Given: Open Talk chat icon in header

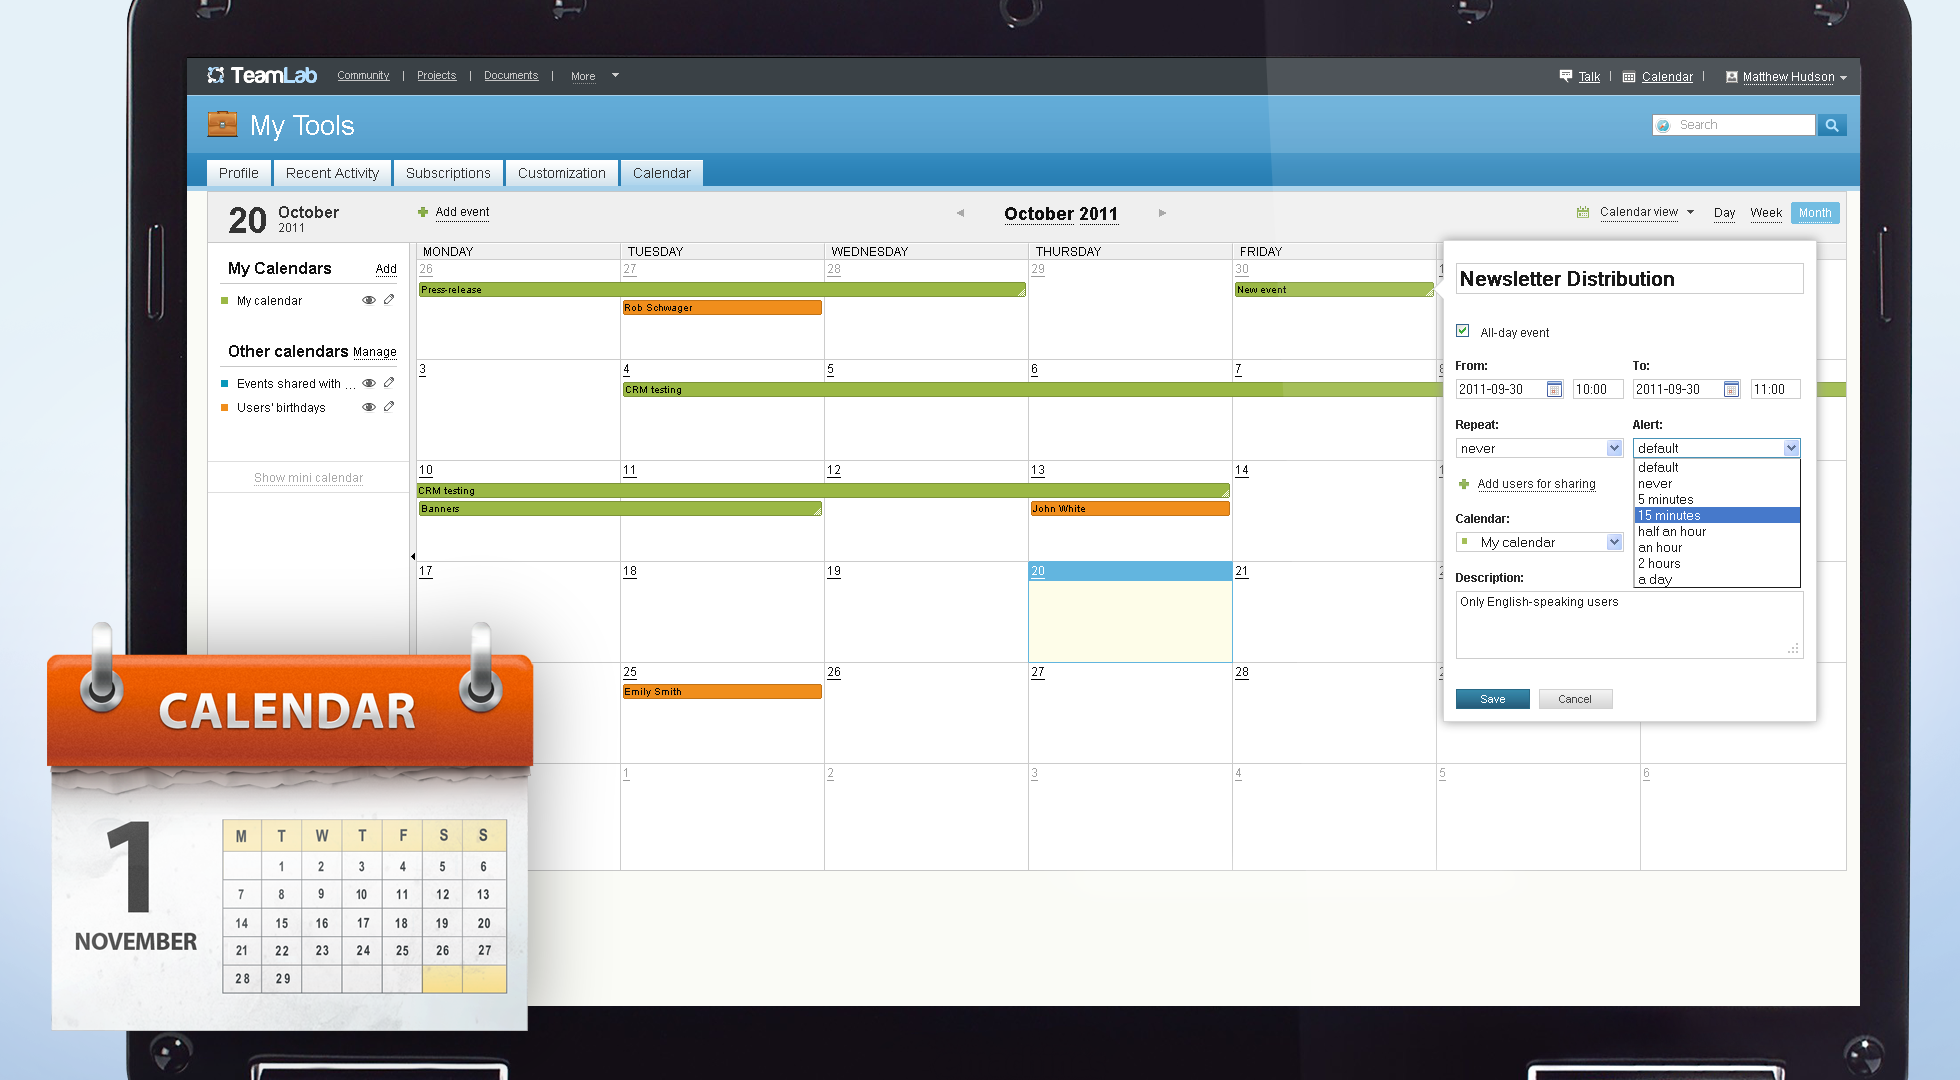Looking at the screenshot, I should click(x=1566, y=76).
